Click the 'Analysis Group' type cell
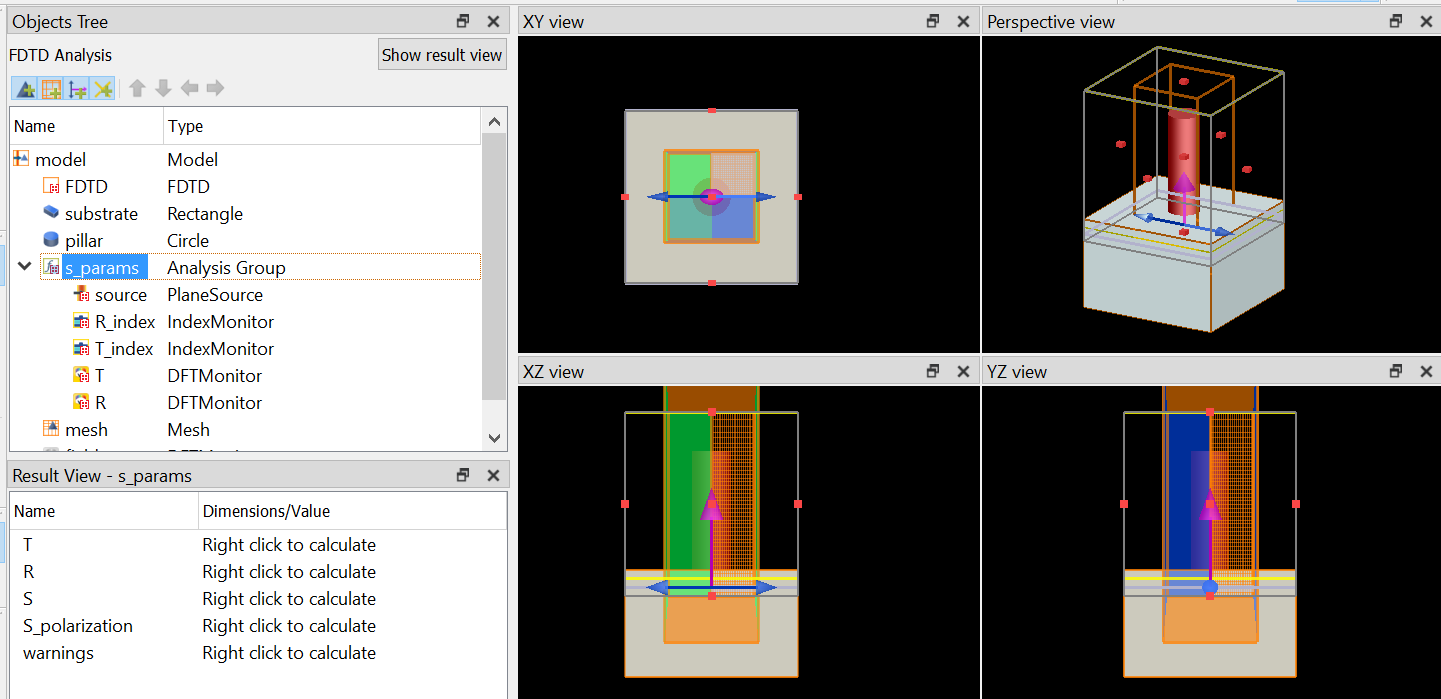Image resolution: width=1441 pixels, height=699 pixels. pyautogui.click(x=226, y=267)
